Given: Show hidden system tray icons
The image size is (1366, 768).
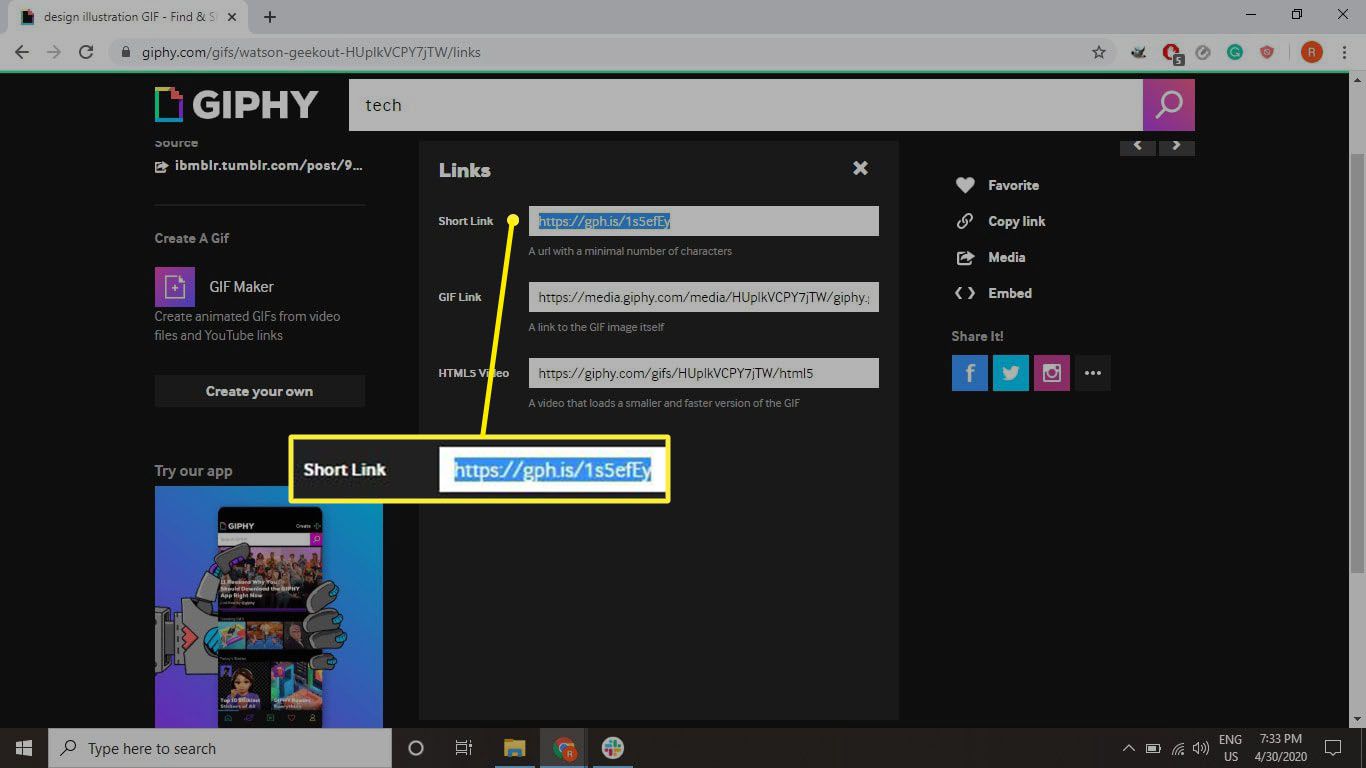Looking at the screenshot, I should (1129, 748).
